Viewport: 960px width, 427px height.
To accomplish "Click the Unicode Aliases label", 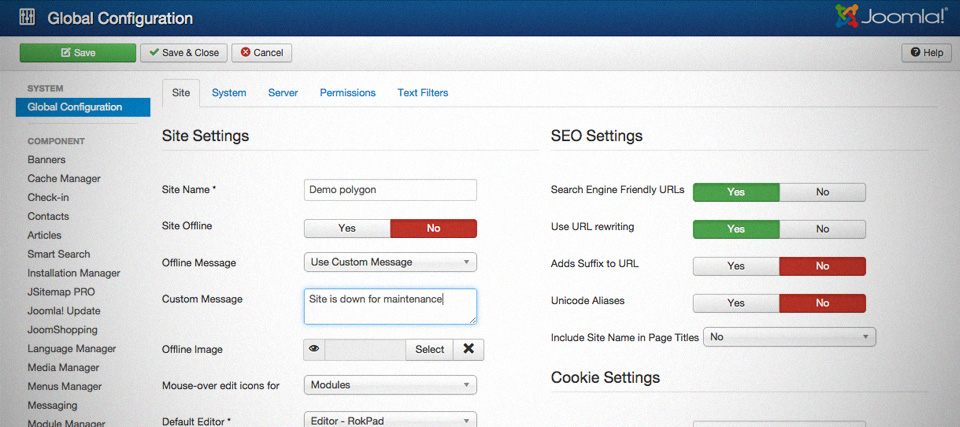I will (587, 301).
